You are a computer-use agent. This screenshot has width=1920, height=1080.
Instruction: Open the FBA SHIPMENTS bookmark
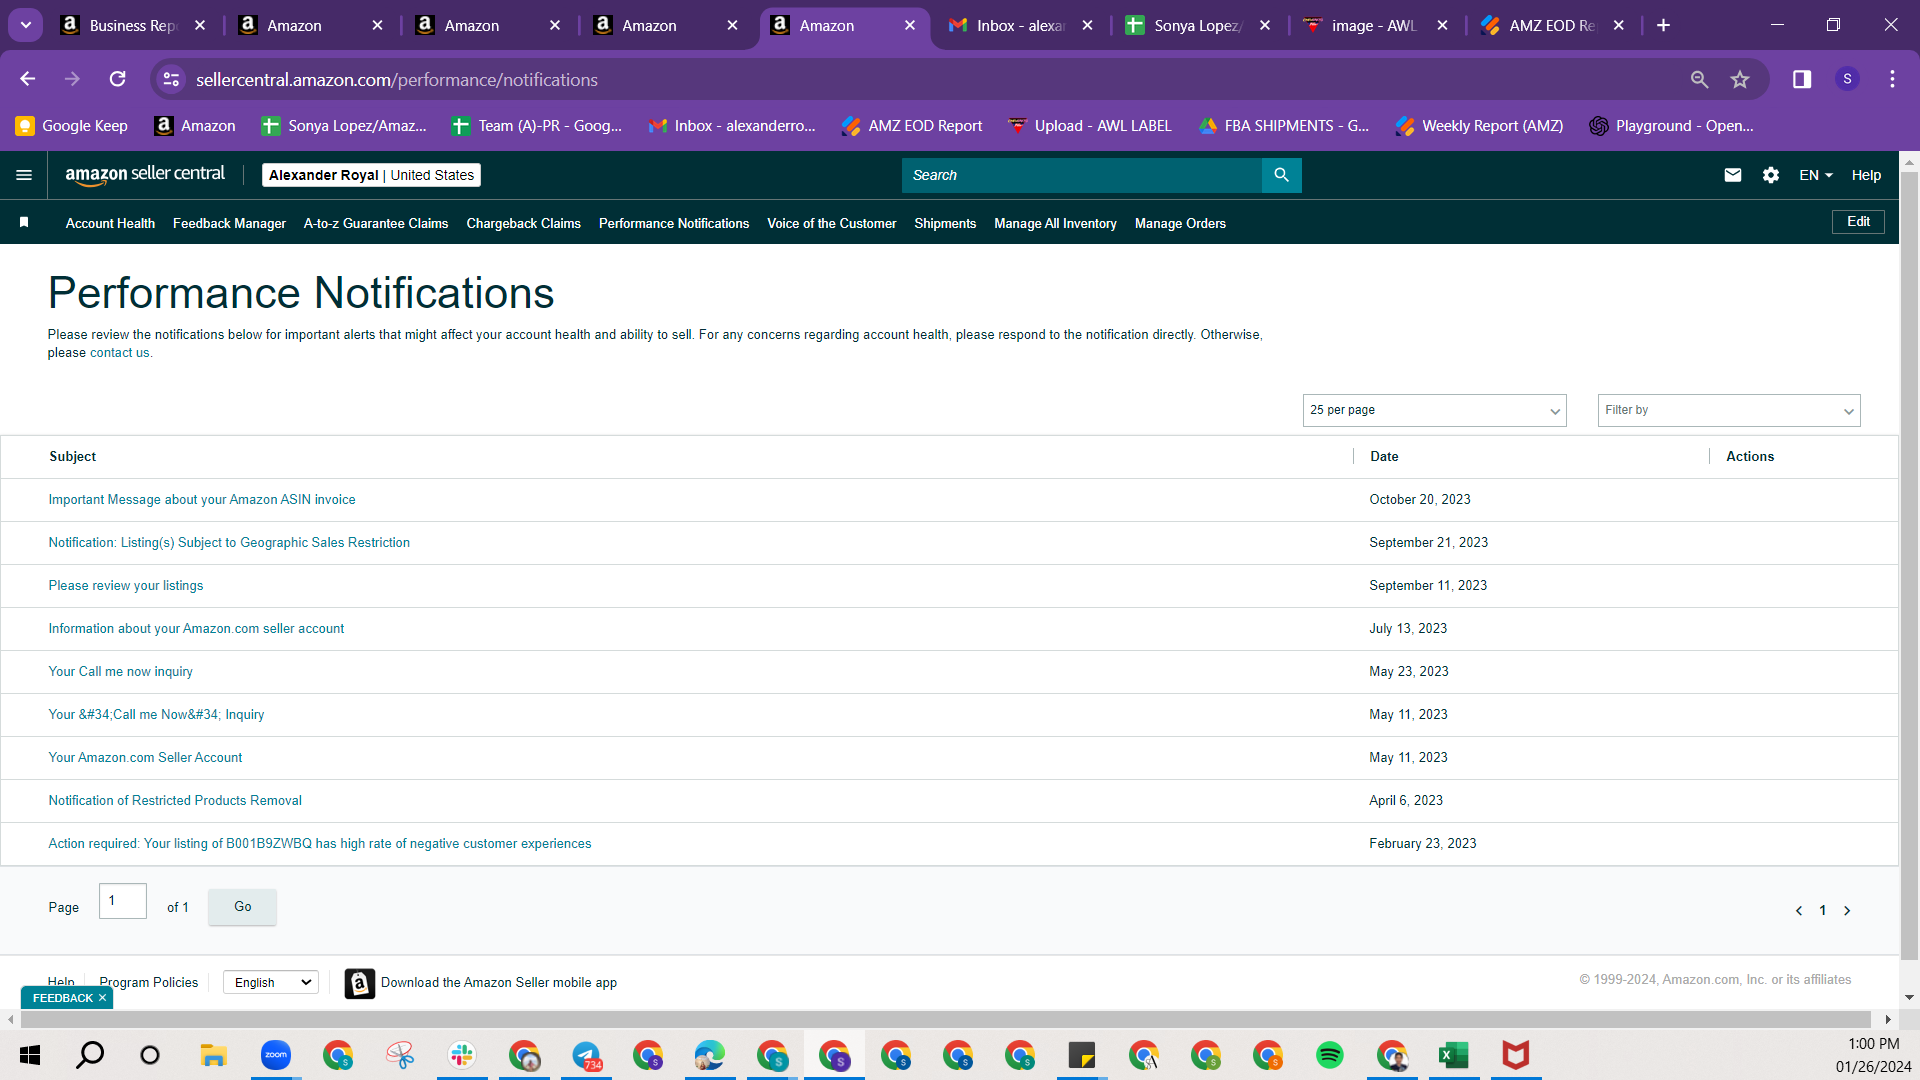pyautogui.click(x=1284, y=126)
